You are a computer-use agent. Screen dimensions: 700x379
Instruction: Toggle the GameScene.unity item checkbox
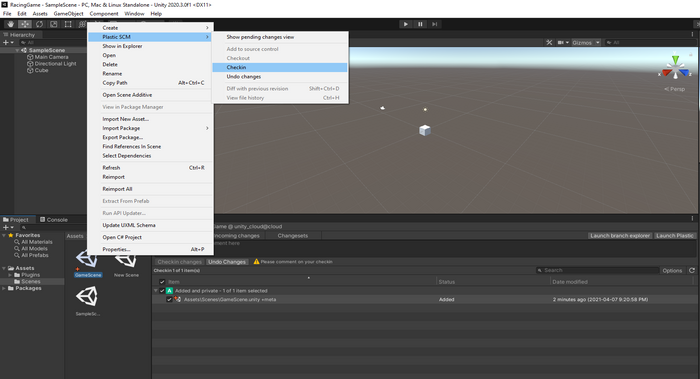click(x=169, y=300)
